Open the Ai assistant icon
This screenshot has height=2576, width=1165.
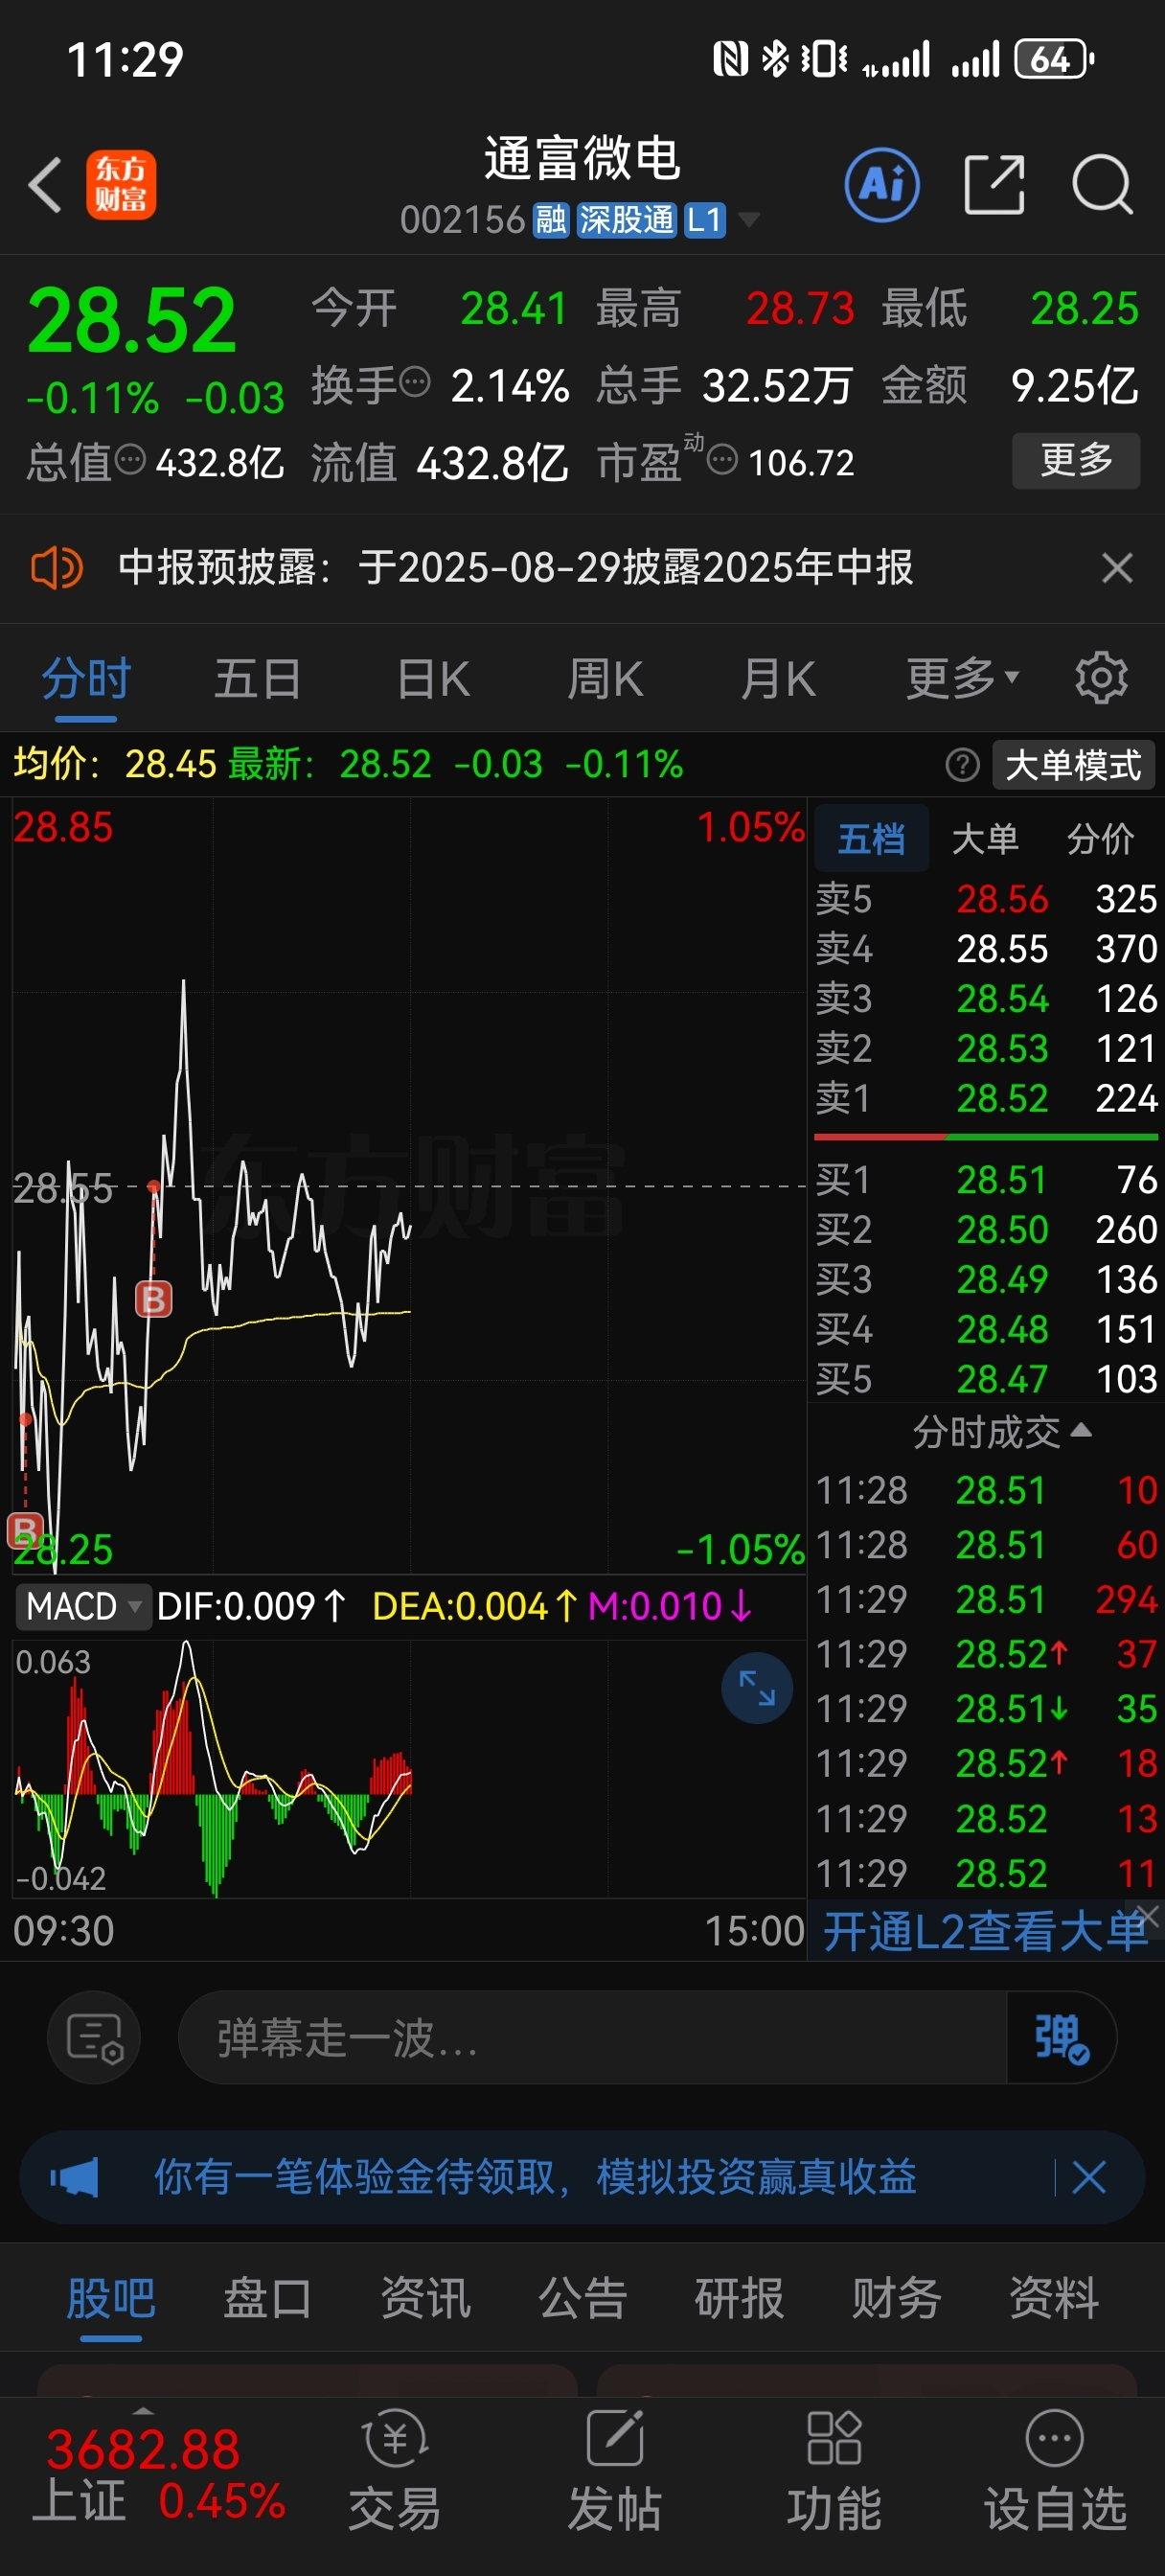(882, 185)
